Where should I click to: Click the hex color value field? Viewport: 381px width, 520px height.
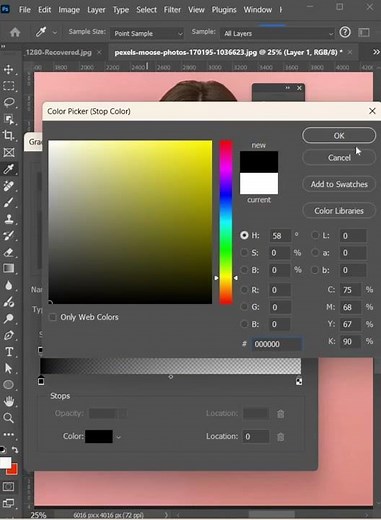tap(277, 344)
